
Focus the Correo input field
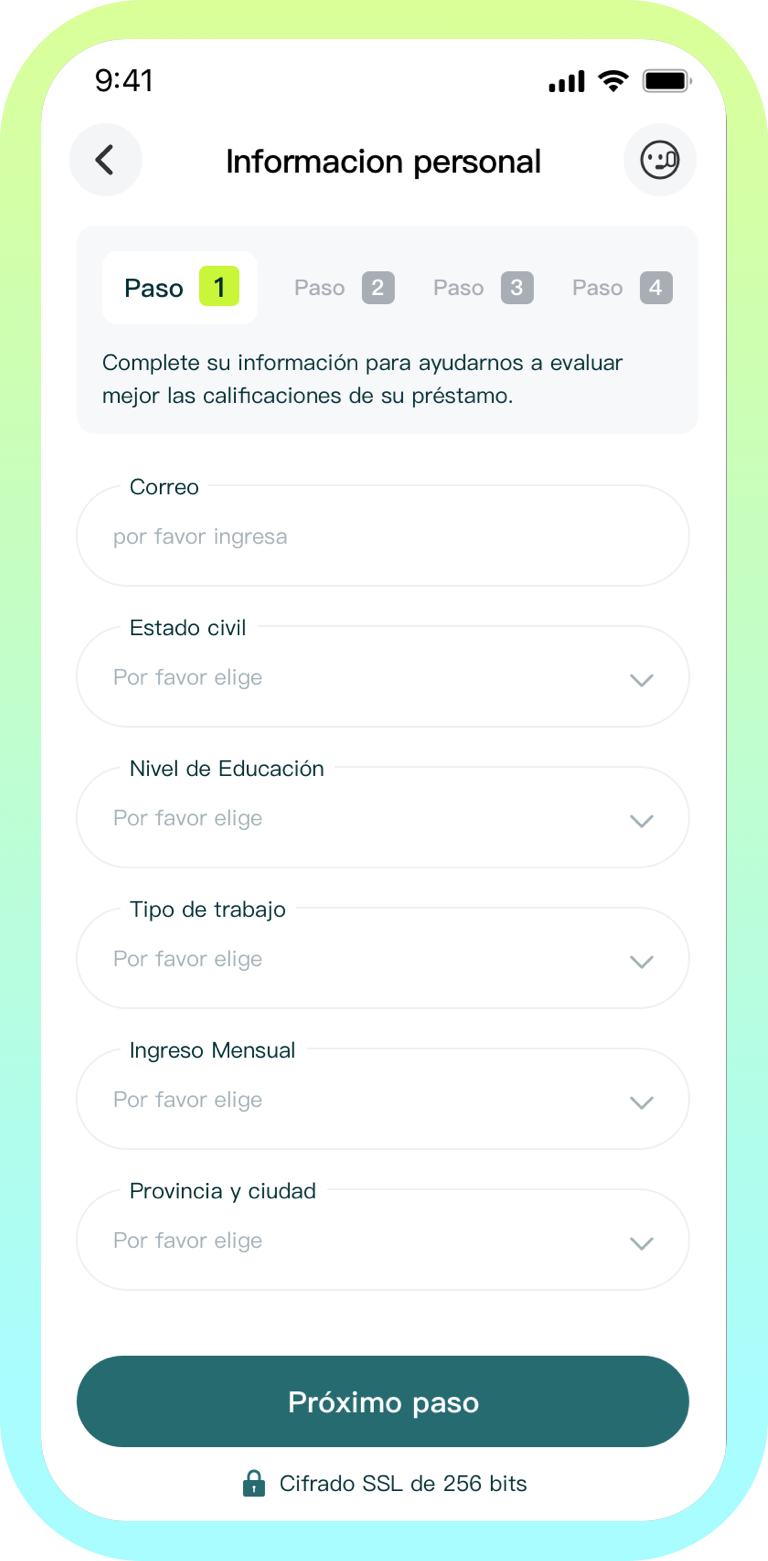(x=383, y=536)
